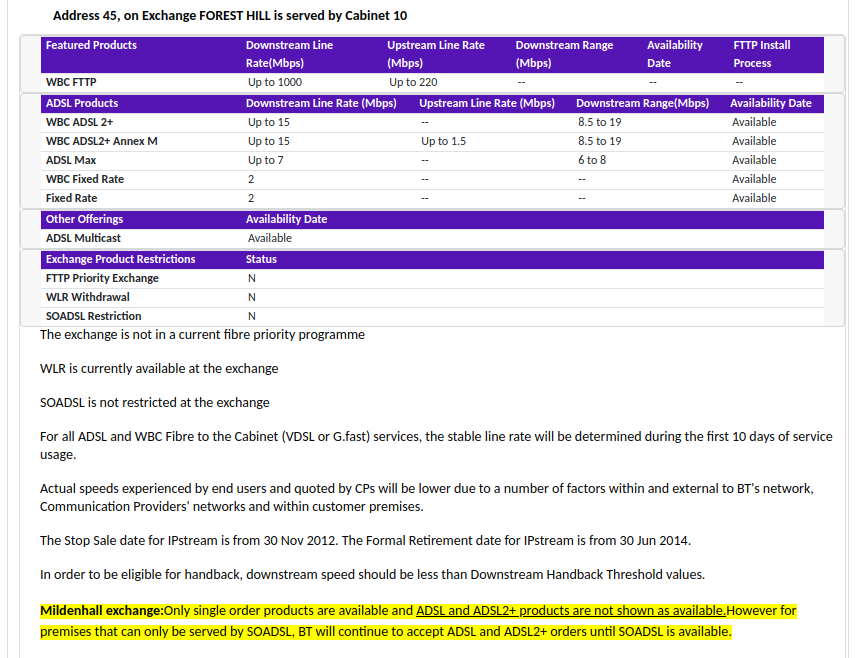
Task: Click the 6 to 8 downstream range cell
Action: point(592,160)
